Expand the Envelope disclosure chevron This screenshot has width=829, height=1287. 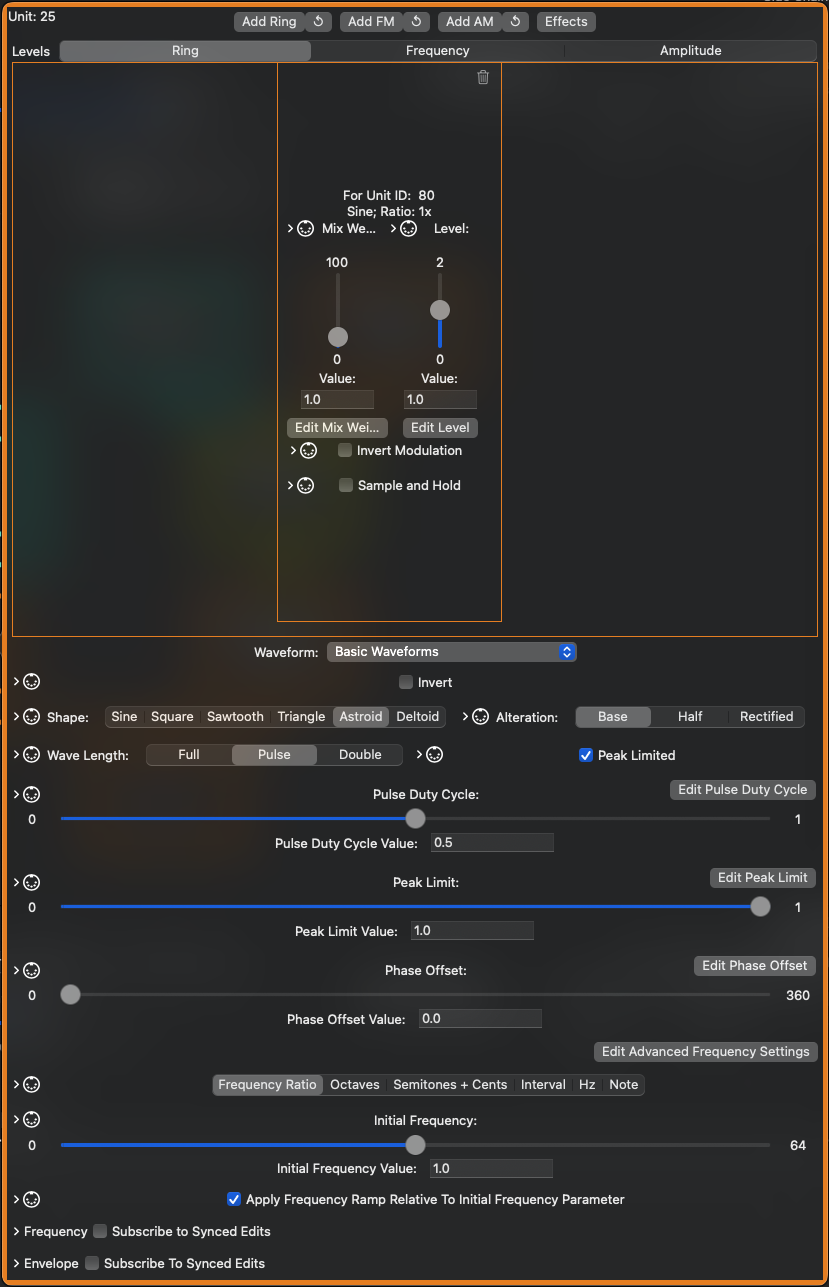click(17, 1263)
